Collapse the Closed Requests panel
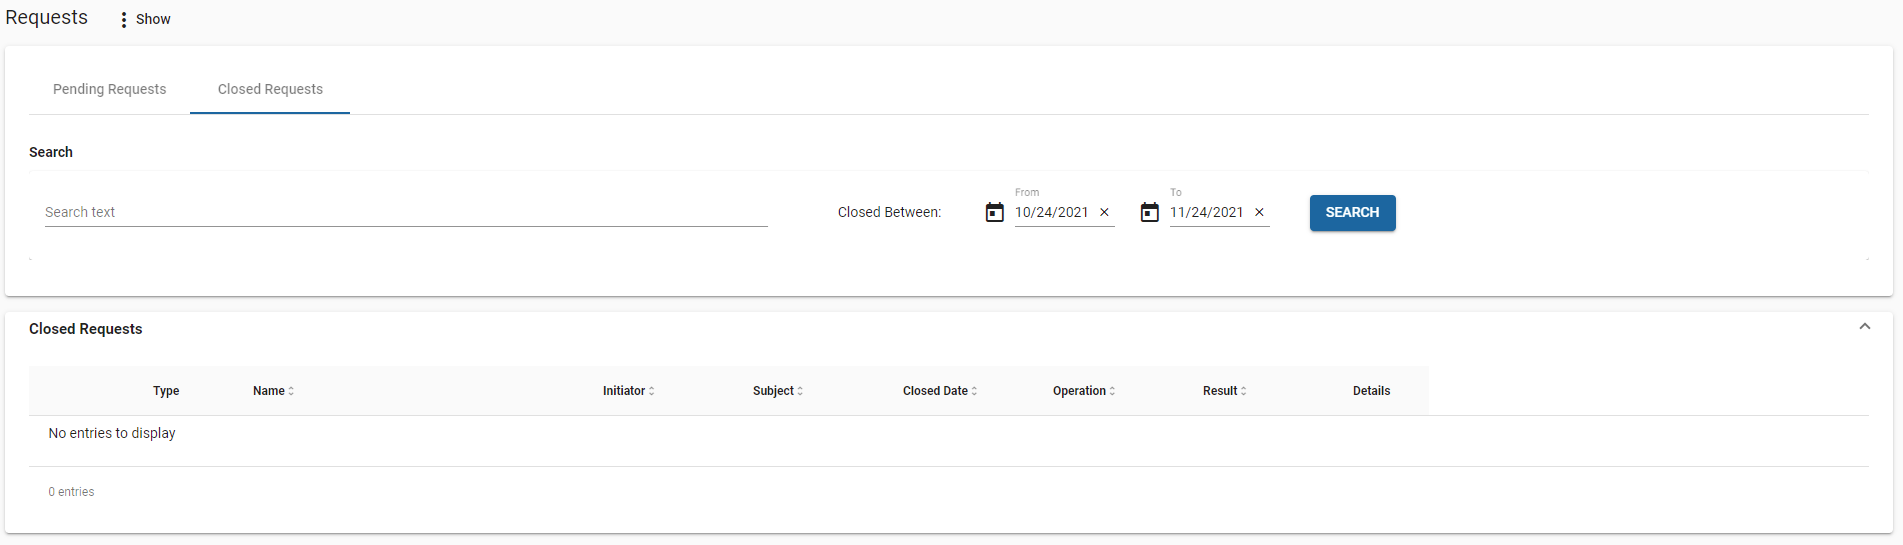Image resolution: width=1903 pixels, height=545 pixels. [x=1864, y=327]
